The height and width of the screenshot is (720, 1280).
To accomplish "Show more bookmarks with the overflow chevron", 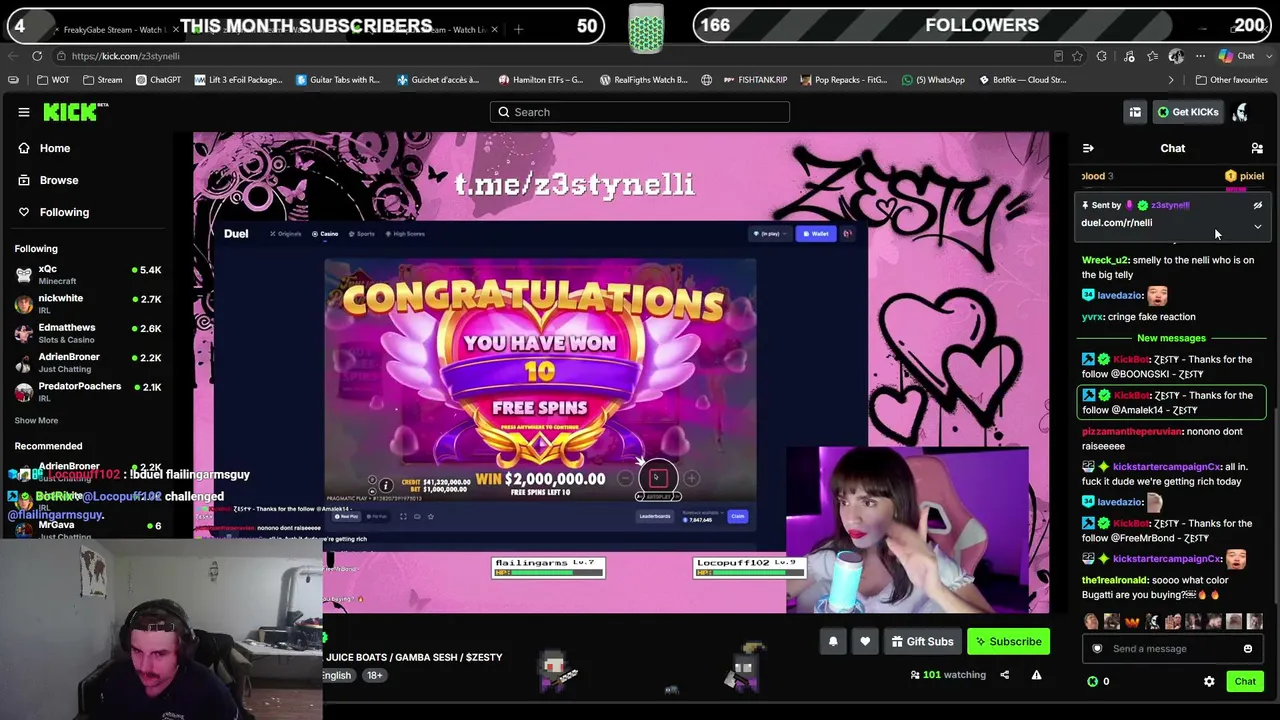I will click(x=1171, y=80).
